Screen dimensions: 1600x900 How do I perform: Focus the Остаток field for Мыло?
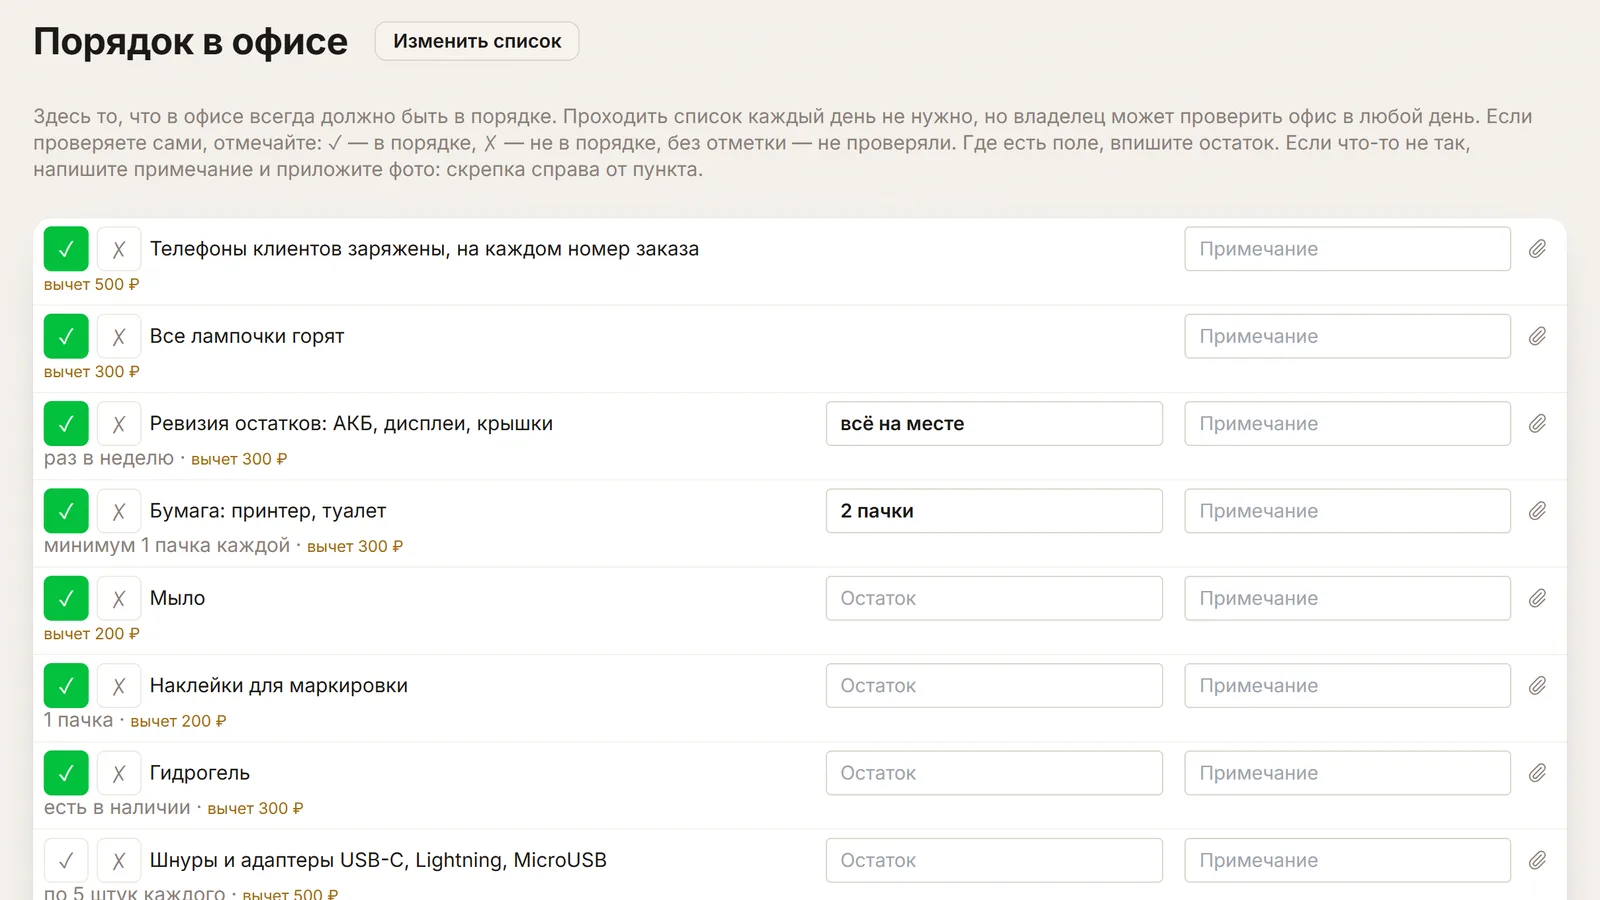[x=994, y=598]
